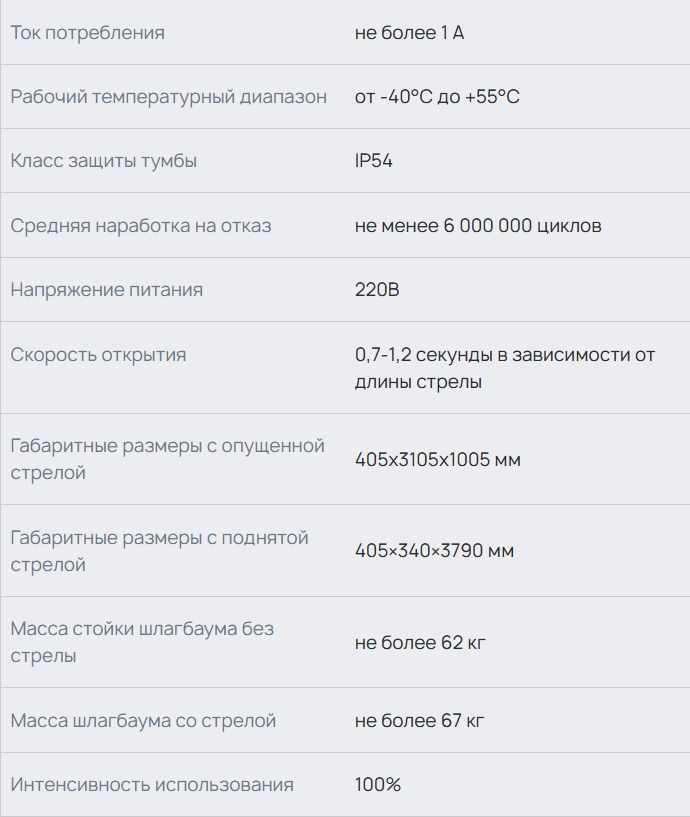This screenshot has height=817, width=690.
Task: Click the 'Ток потребления' row label
Action: 88,33
